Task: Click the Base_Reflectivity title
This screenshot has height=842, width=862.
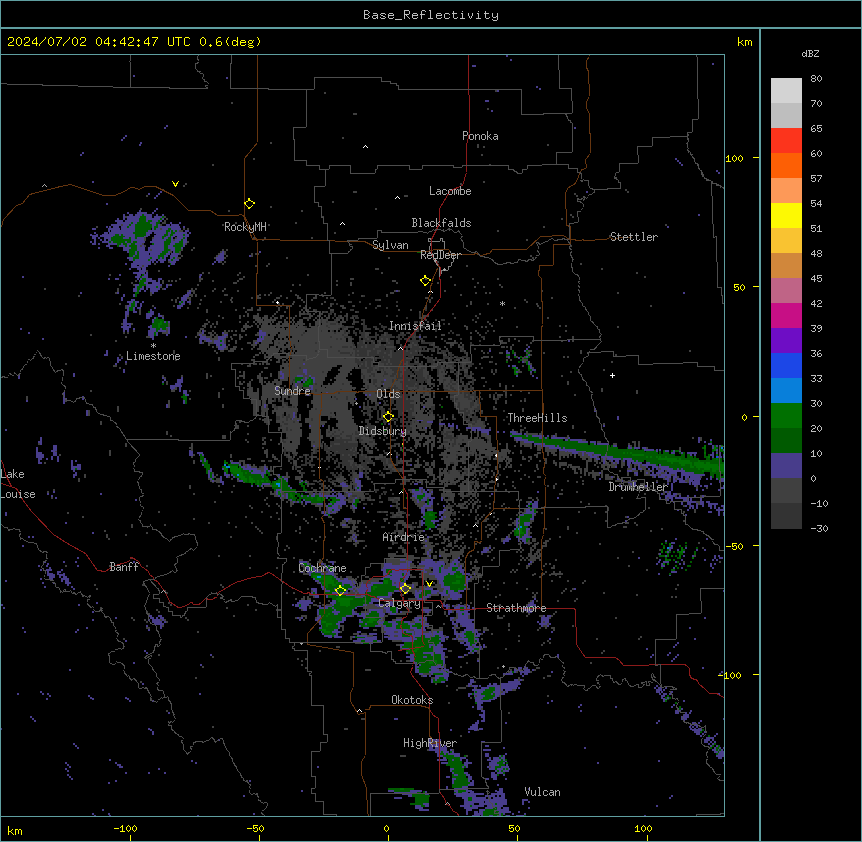Action: (x=431, y=15)
